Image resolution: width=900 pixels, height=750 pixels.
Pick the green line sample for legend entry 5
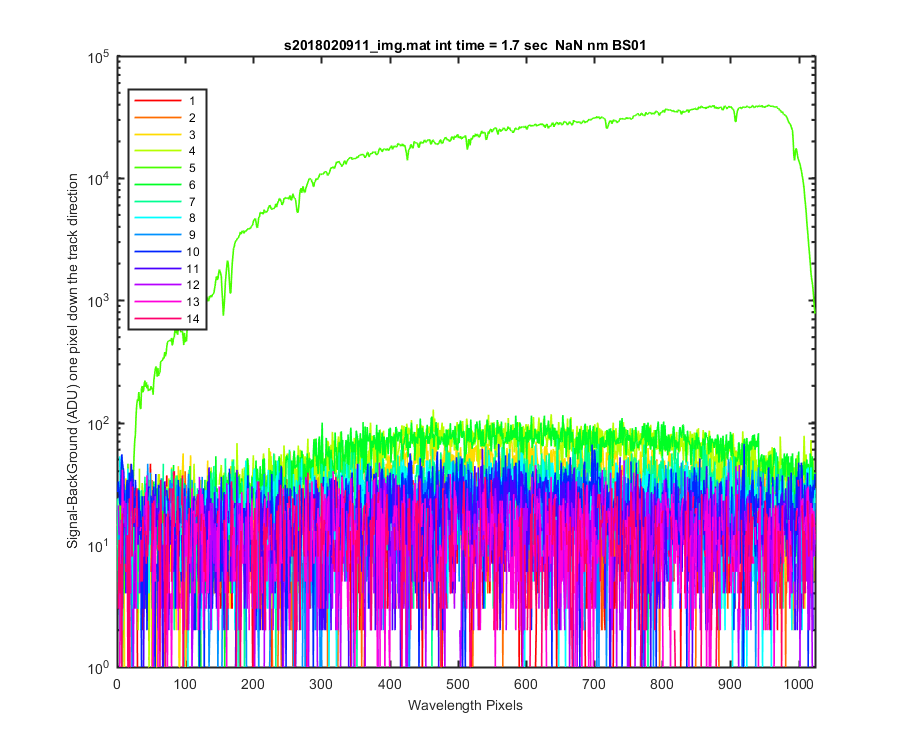[158, 168]
